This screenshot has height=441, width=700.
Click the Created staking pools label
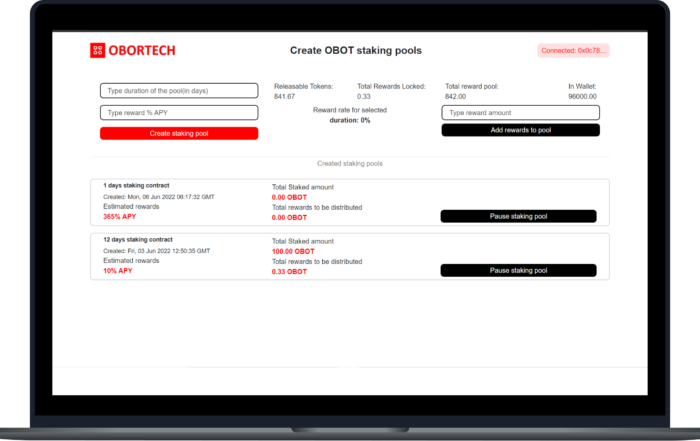(x=350, y=163)
